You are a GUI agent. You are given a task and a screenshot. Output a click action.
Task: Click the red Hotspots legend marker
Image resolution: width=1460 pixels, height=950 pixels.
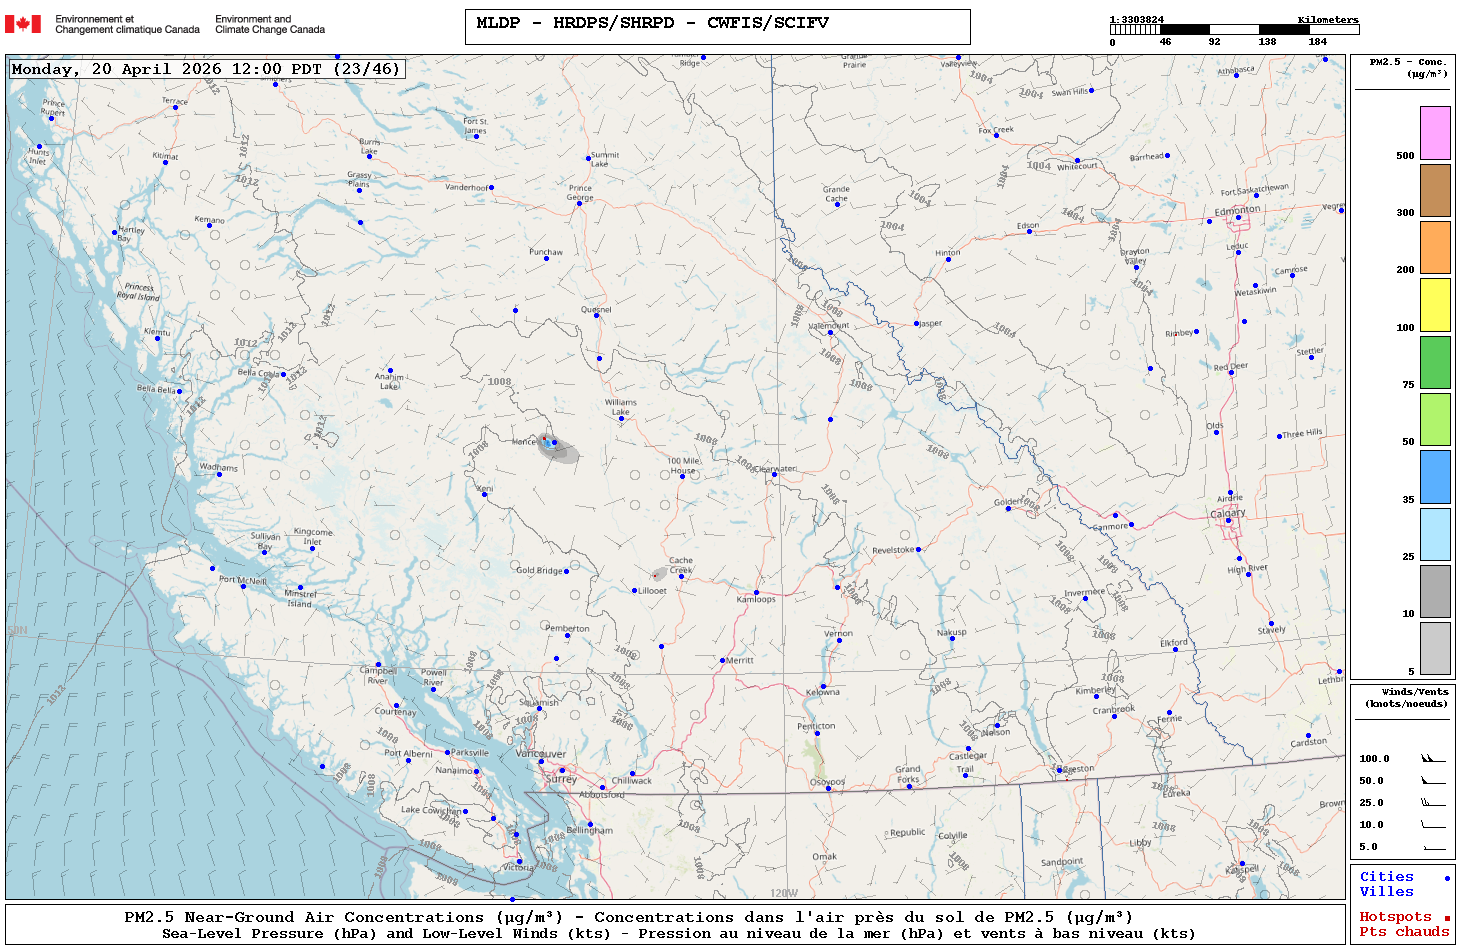(1446, 918)
